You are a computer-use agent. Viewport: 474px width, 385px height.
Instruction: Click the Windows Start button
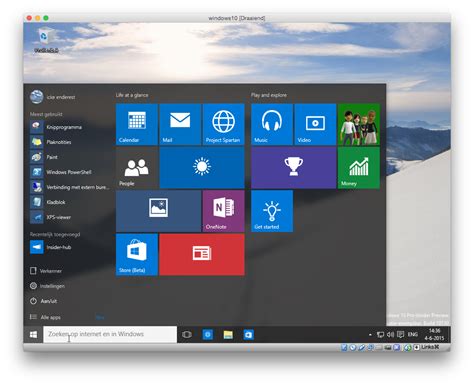coord(33,334)
